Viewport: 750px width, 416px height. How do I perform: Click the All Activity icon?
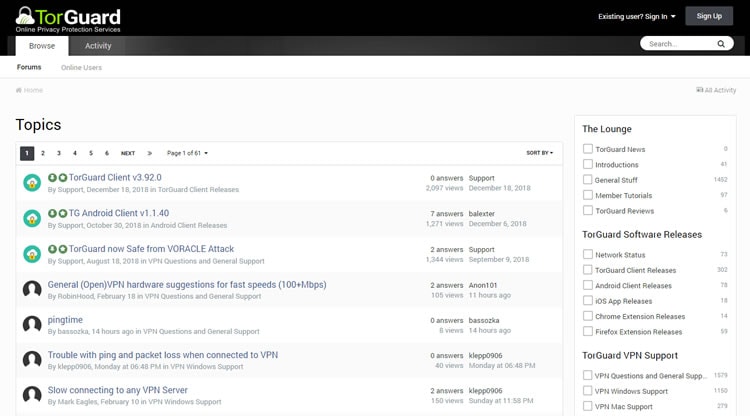tap(699, 90)
